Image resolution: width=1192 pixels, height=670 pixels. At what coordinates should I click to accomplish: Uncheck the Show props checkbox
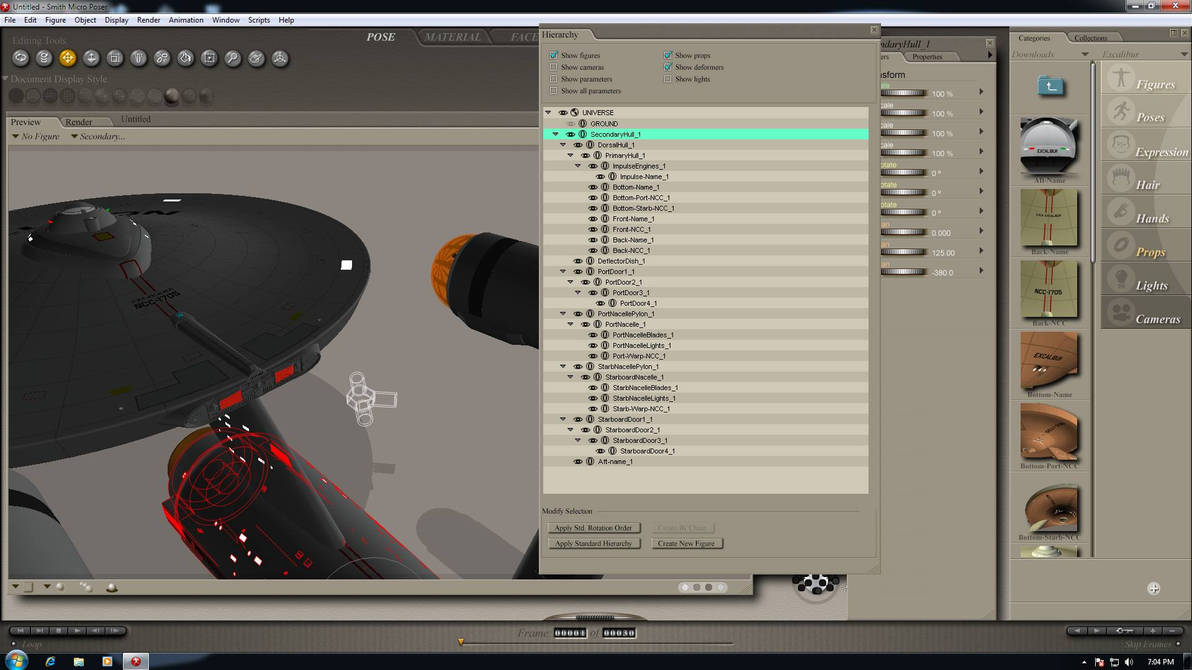667,55
